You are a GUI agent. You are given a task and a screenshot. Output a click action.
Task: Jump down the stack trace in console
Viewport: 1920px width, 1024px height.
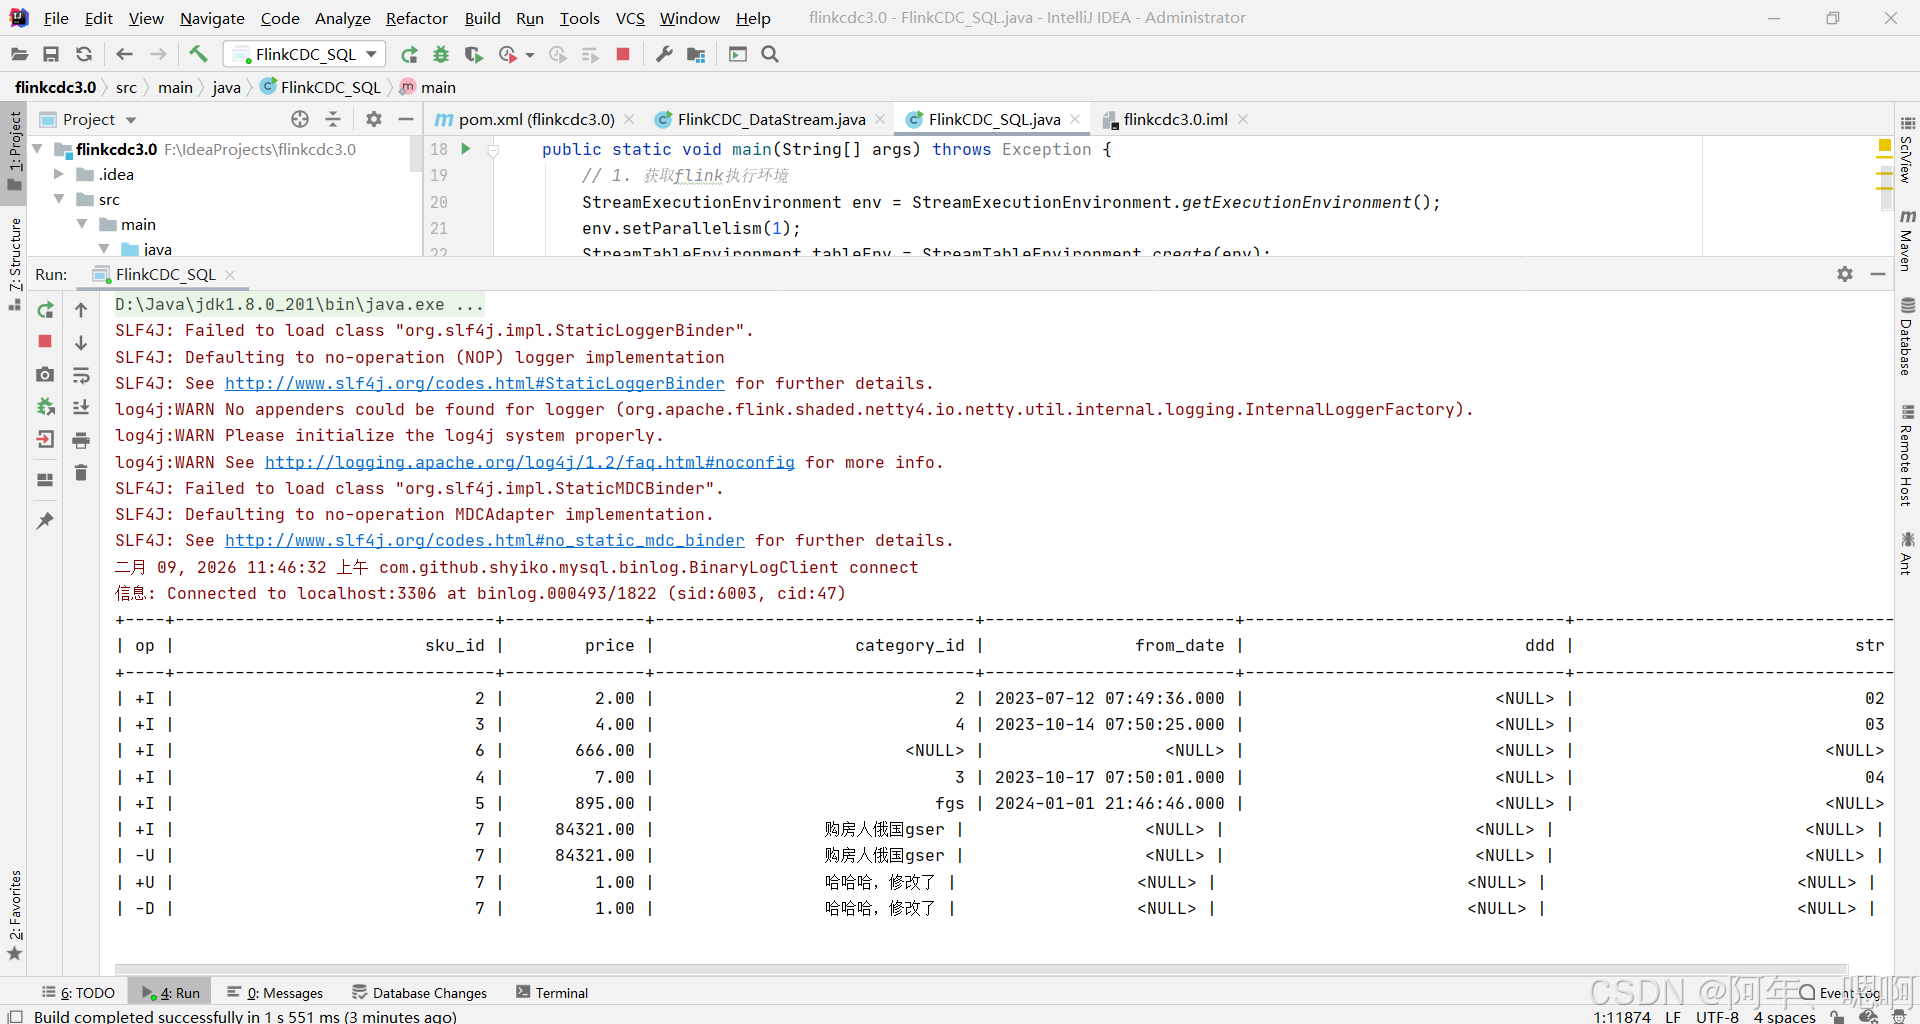81,342
